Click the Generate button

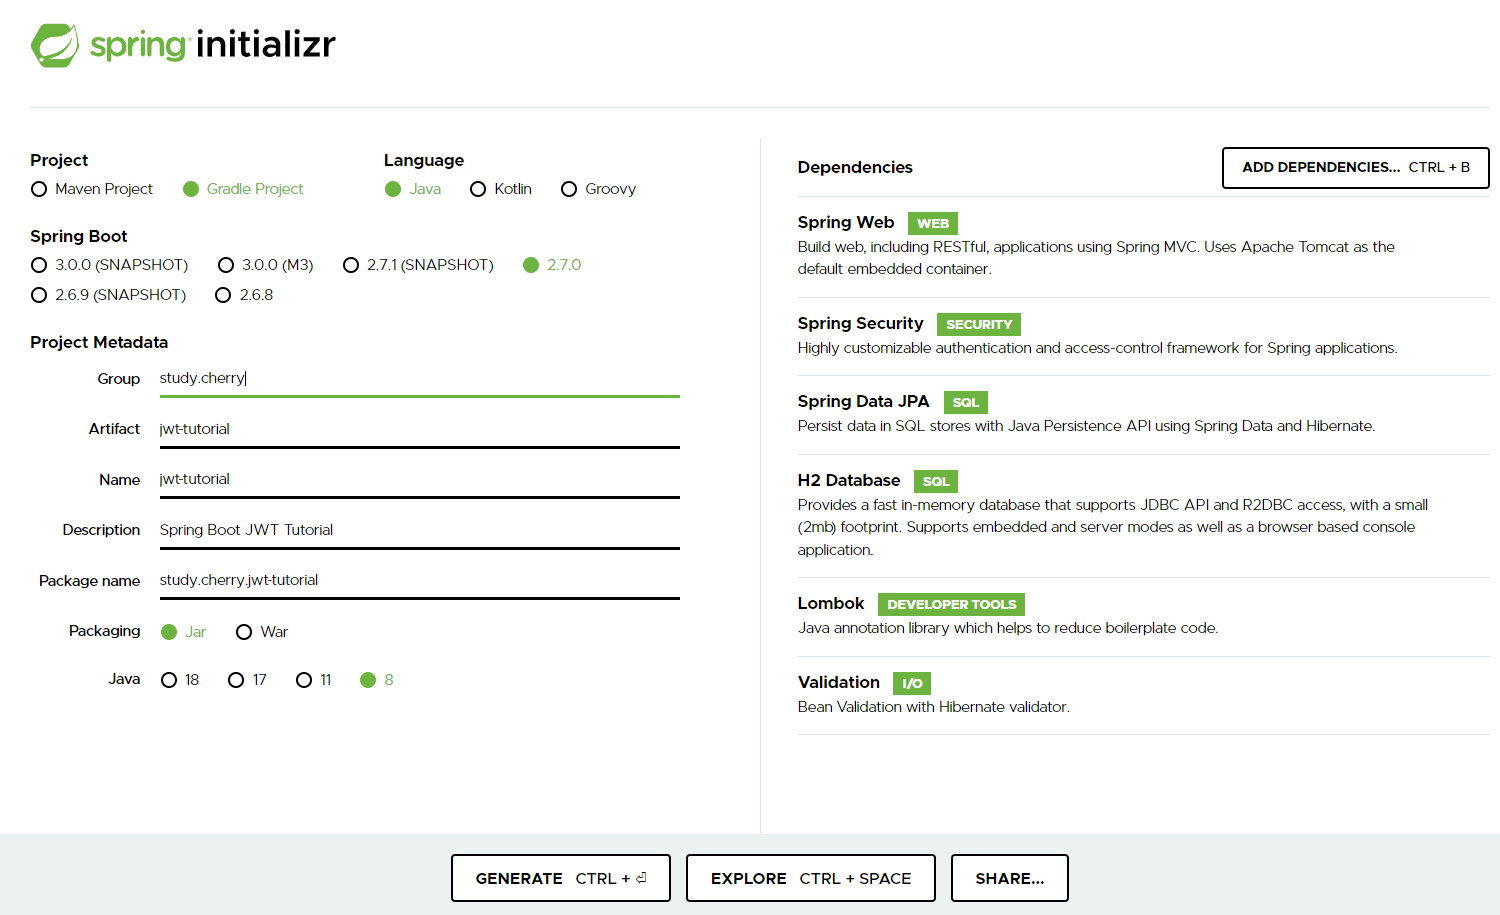pos(561,878)
